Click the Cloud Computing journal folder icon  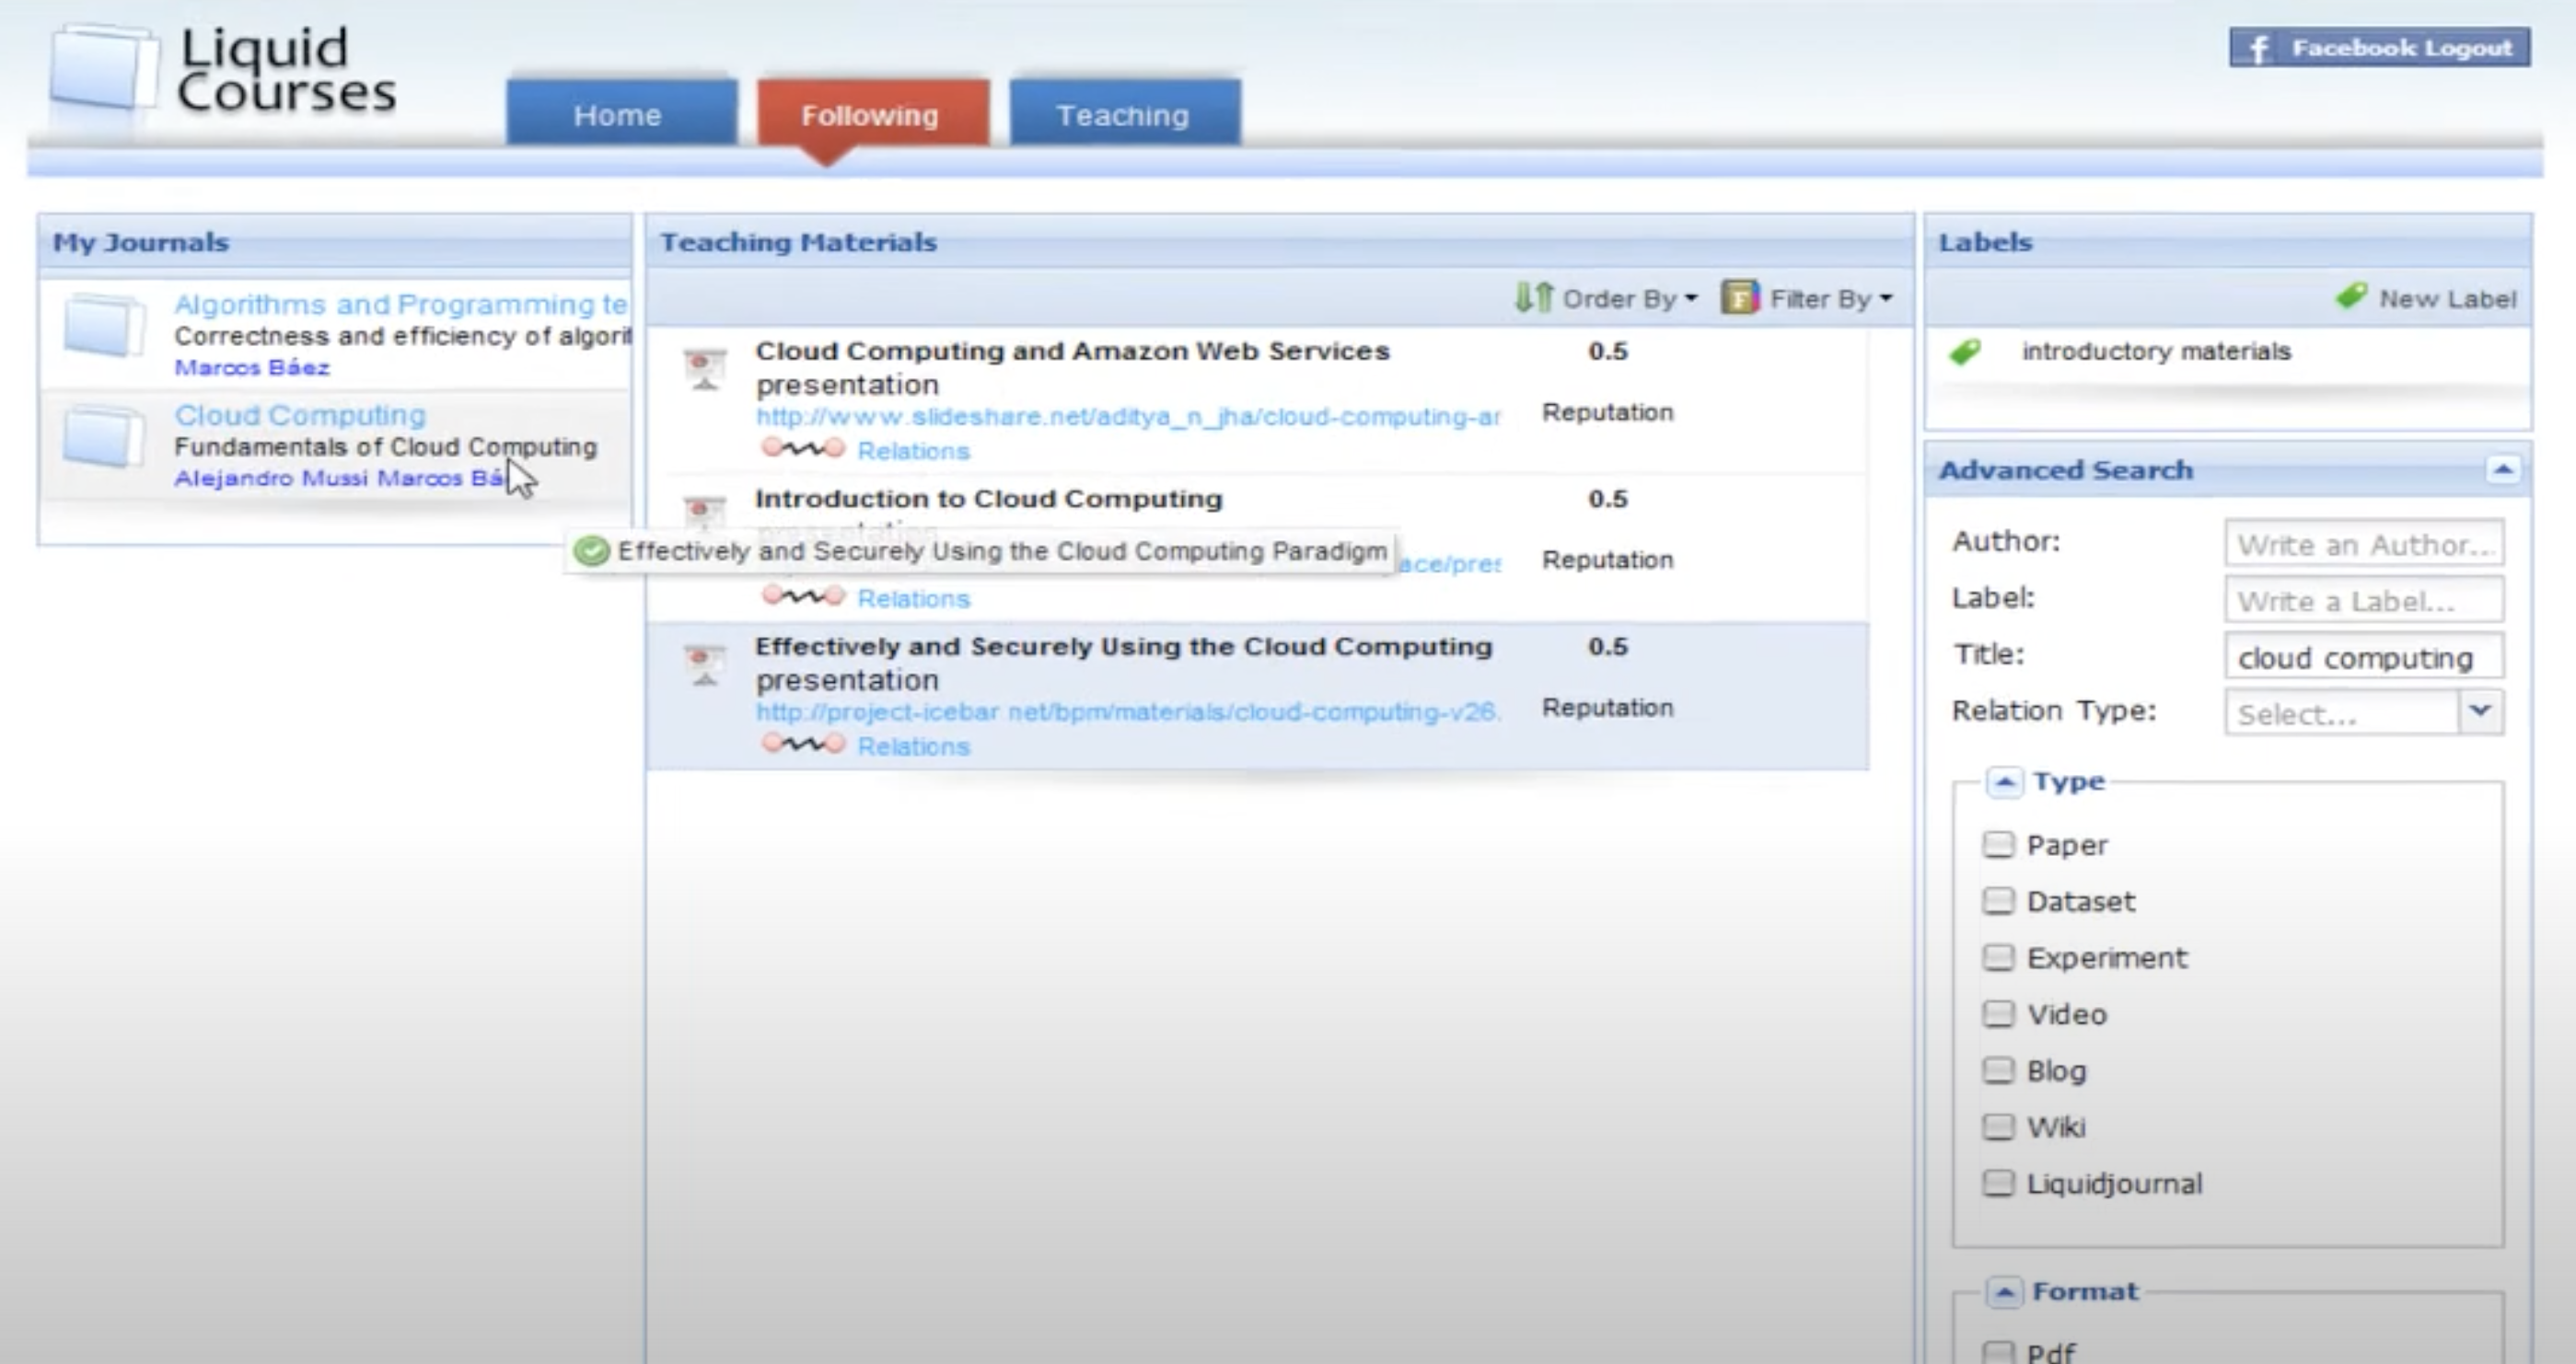pyautogui.click(x=104, y=436)
